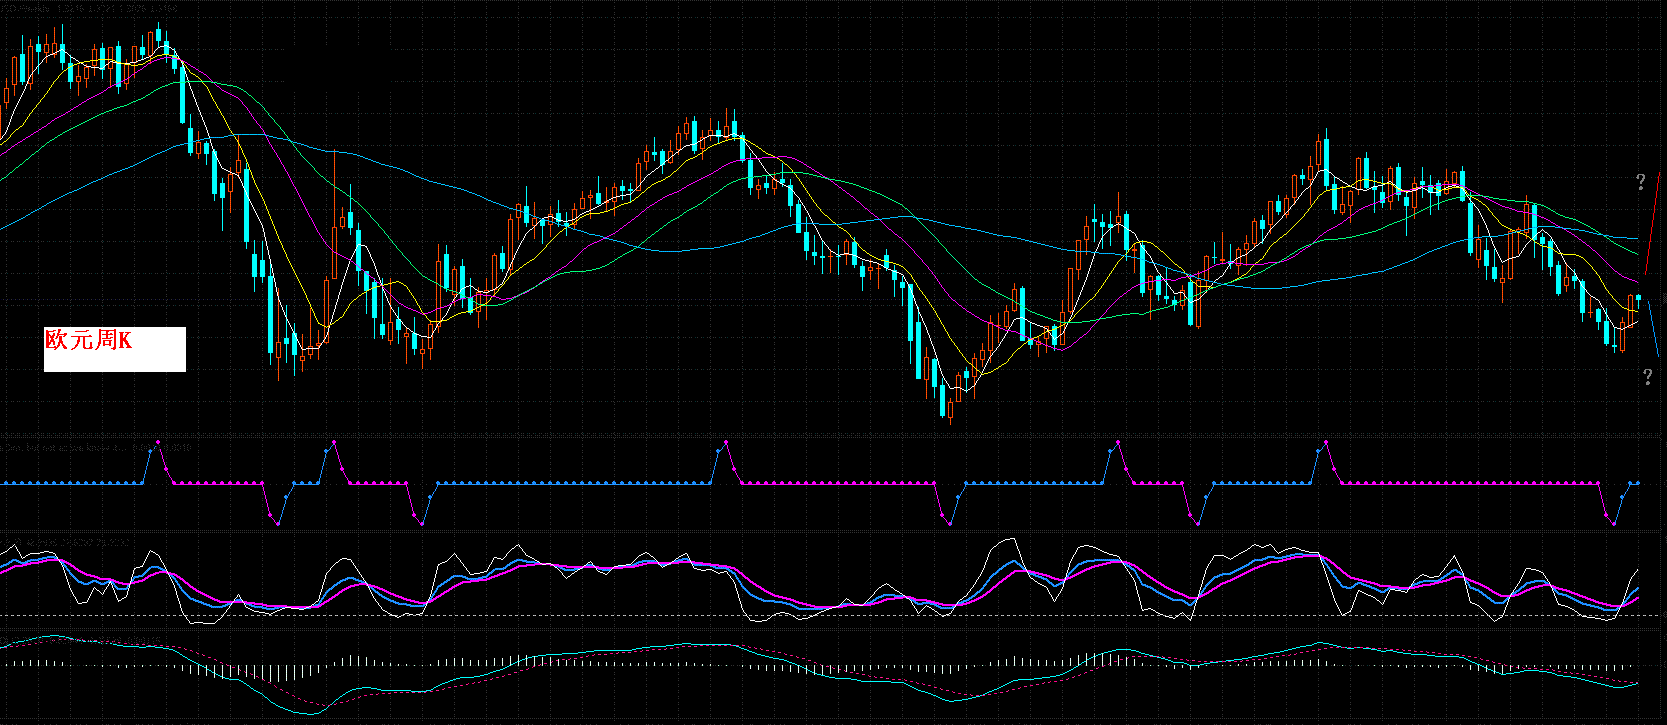Select the right end of yellow moving average
1667x725 pixels.
[1637, 311]
